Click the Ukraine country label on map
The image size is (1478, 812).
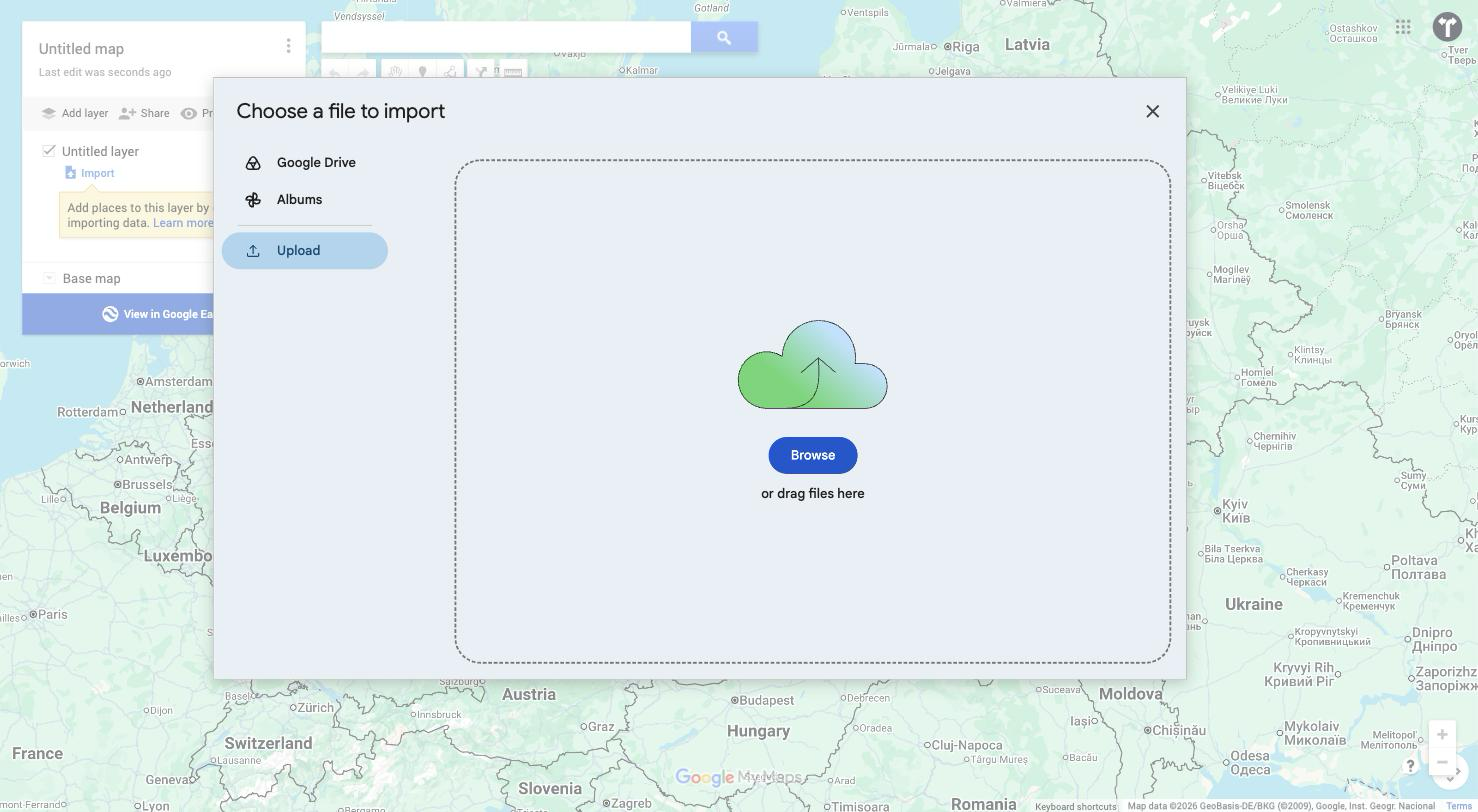coord(1254,604)
